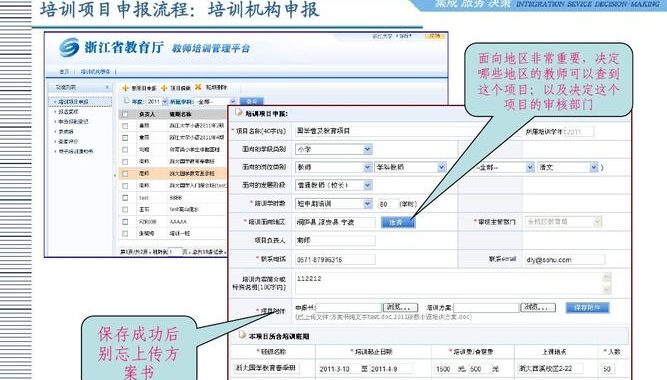Tick the checkbox of the orange highlighted row

125,174
